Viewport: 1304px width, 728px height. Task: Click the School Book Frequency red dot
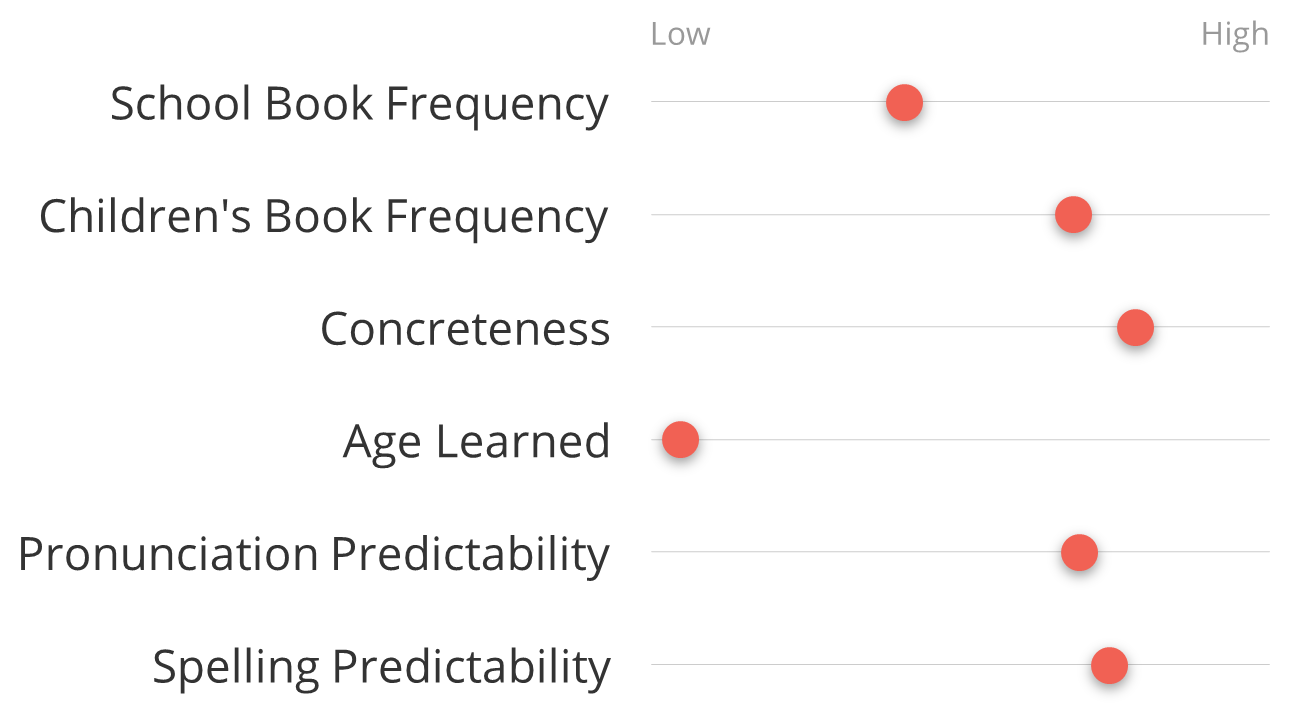[x=904, y=102]
